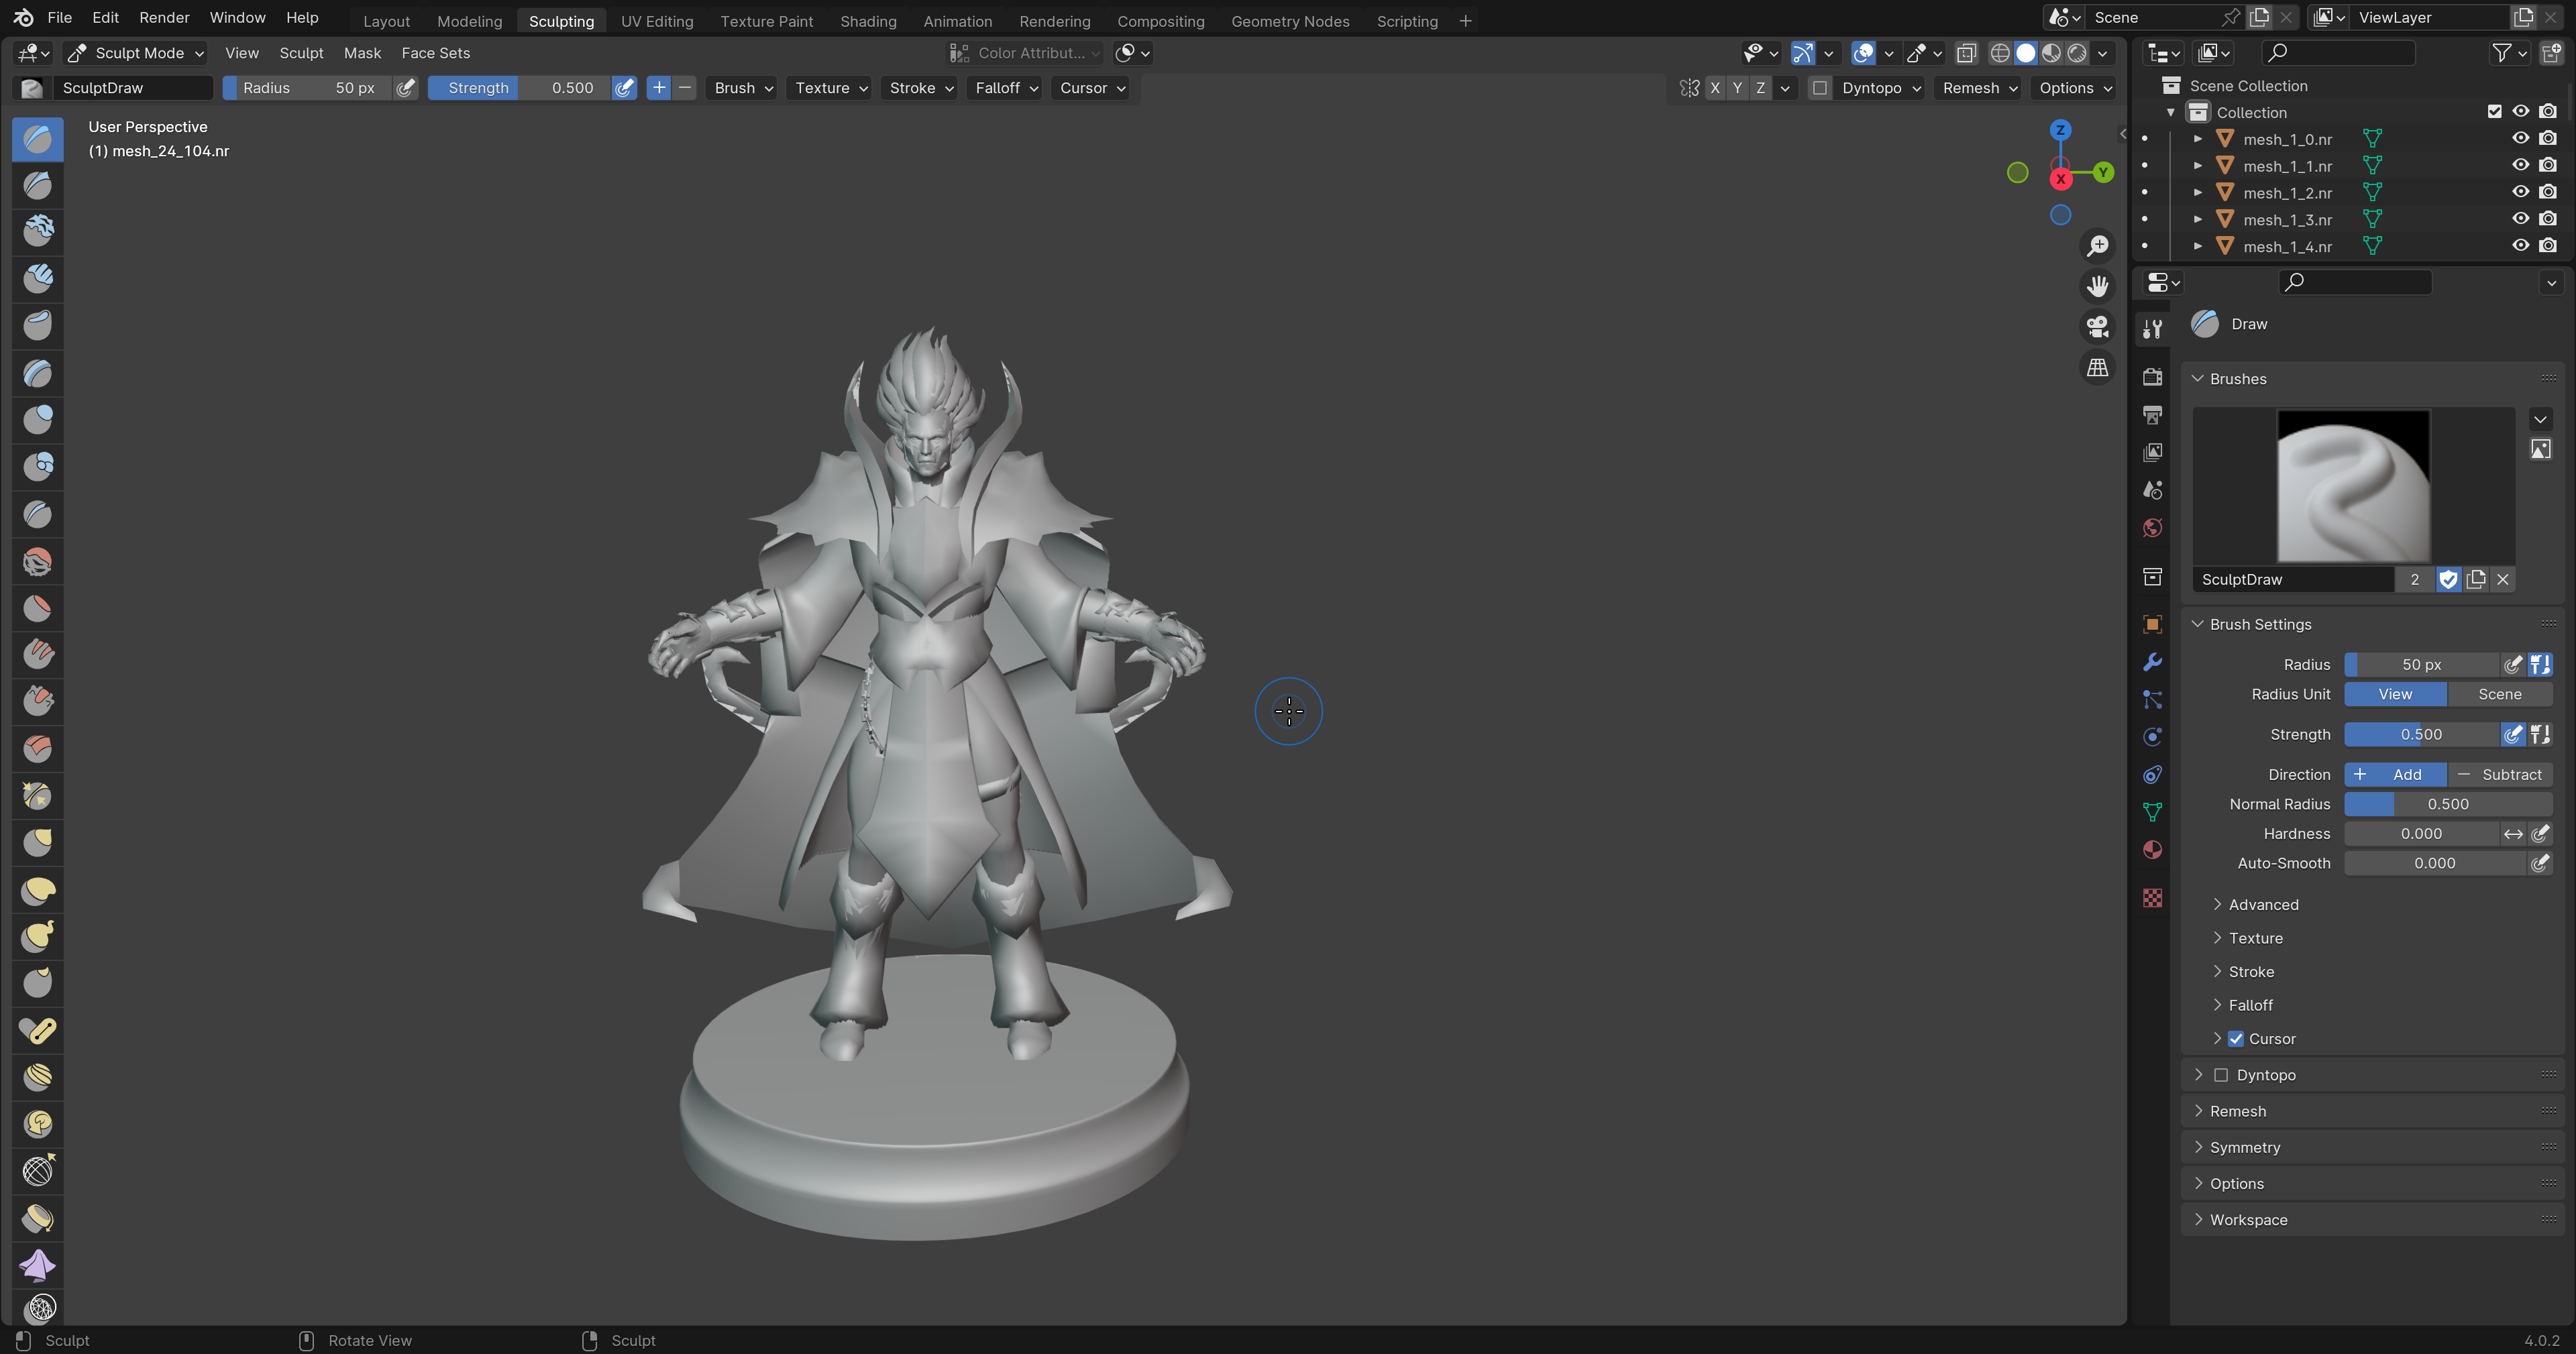Select the Draw brush in the left toolbar

(38, 138)
